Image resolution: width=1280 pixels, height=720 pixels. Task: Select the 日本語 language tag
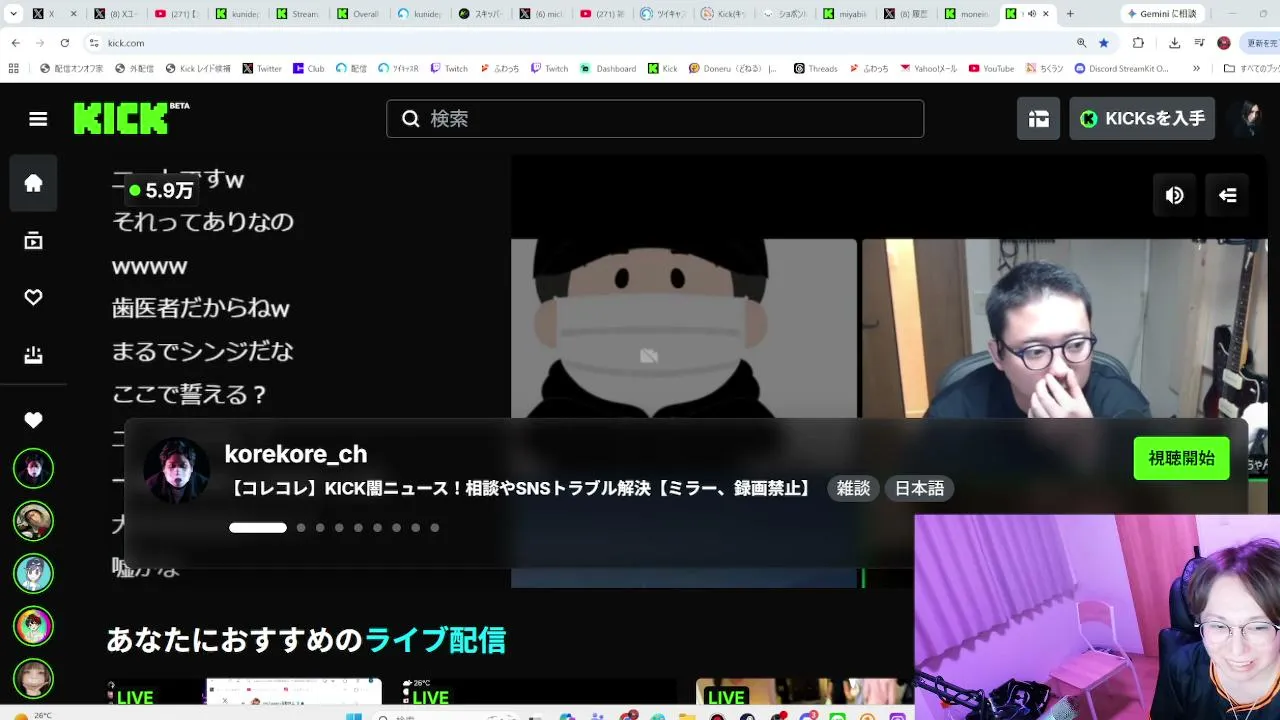pos(919,489)
